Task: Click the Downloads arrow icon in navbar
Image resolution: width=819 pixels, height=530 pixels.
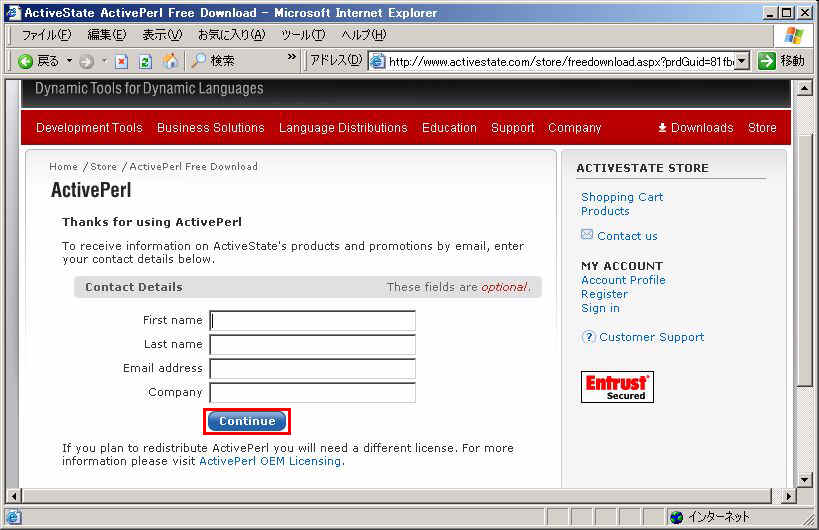Action: (x=662, y=127)
